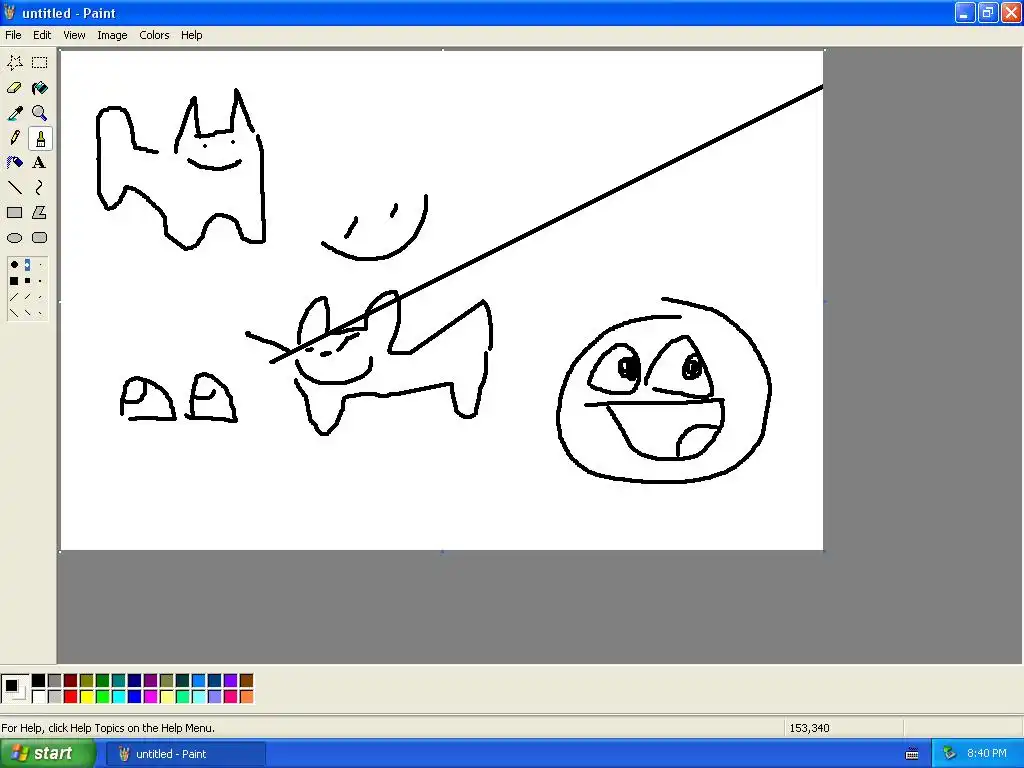The height and width of the screenshot is (768, 1024).
Task: Pick the straight Line tool
Action: [14, 188]
